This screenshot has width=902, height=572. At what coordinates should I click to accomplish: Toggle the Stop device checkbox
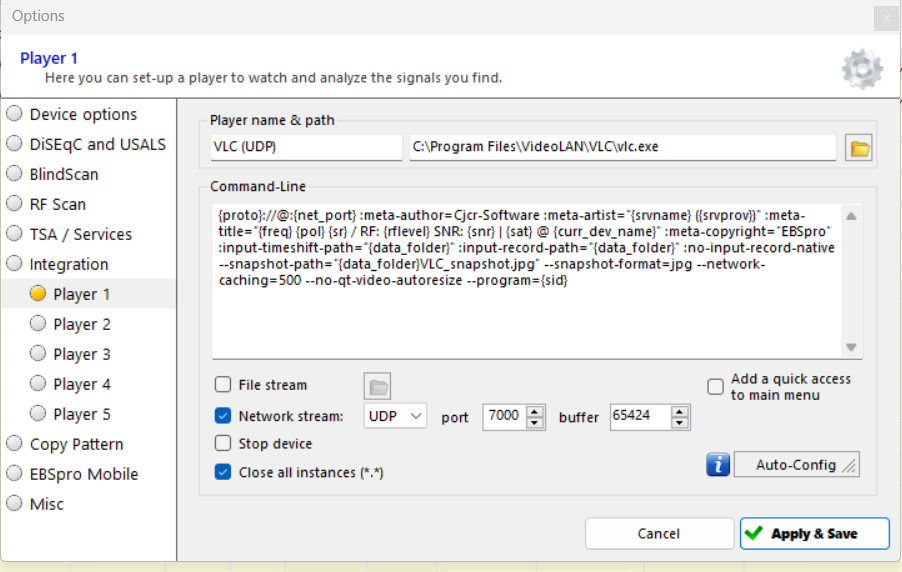tap(223, 444)
